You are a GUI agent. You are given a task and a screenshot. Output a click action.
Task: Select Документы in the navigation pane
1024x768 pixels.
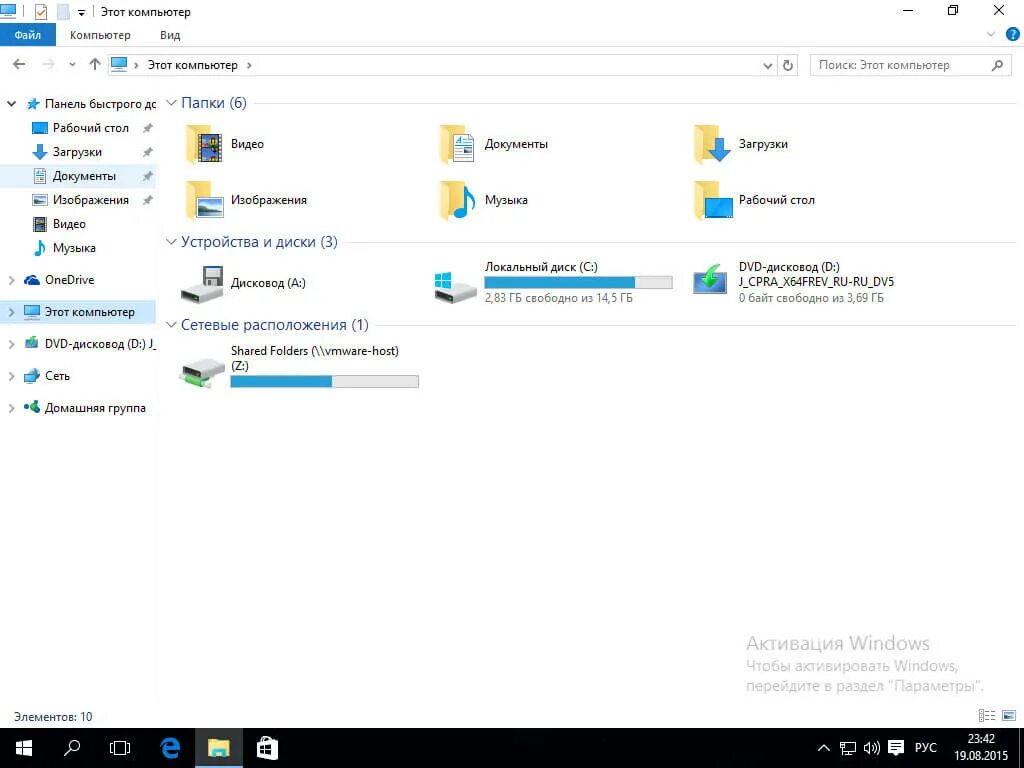[x=84, y=176]
